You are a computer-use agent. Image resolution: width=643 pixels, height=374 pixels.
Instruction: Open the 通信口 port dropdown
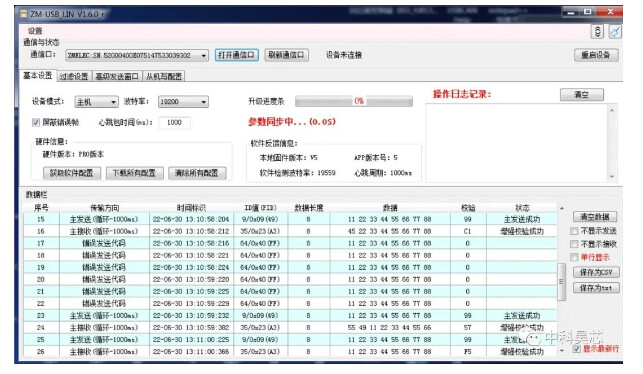click(137, 55)
